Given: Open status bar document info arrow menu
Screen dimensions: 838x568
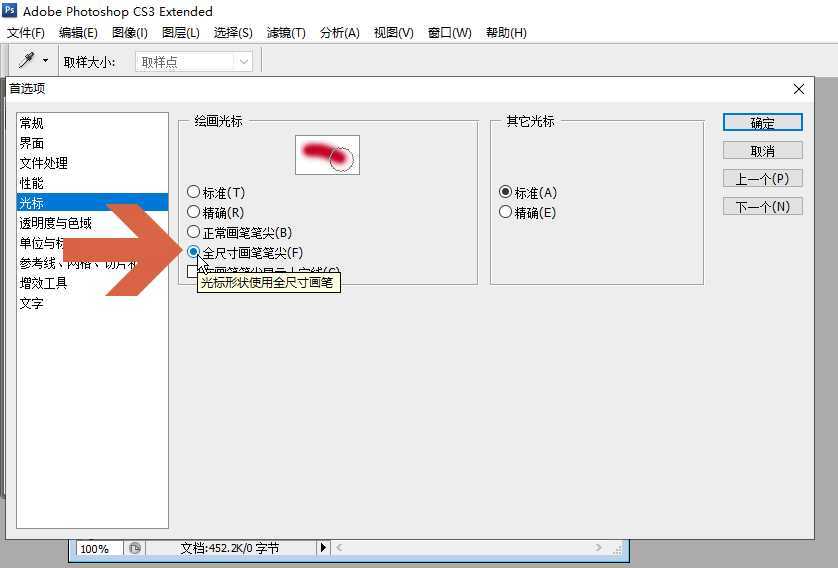Looking at the screenshot, I should (323, 548).
